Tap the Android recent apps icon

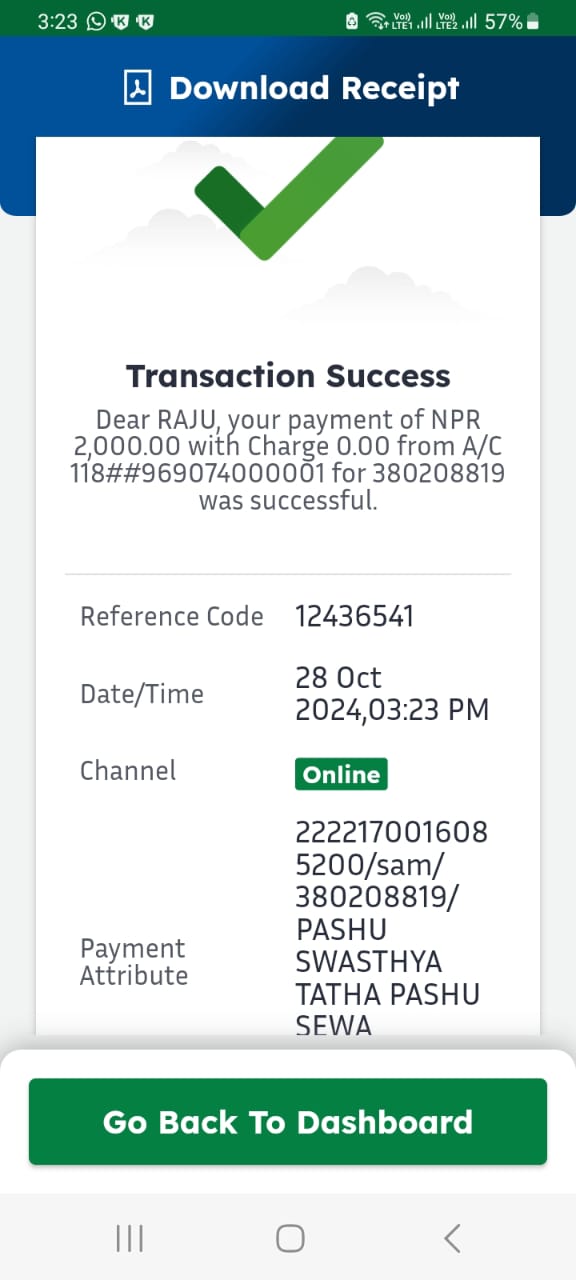tap(130, 1239)
